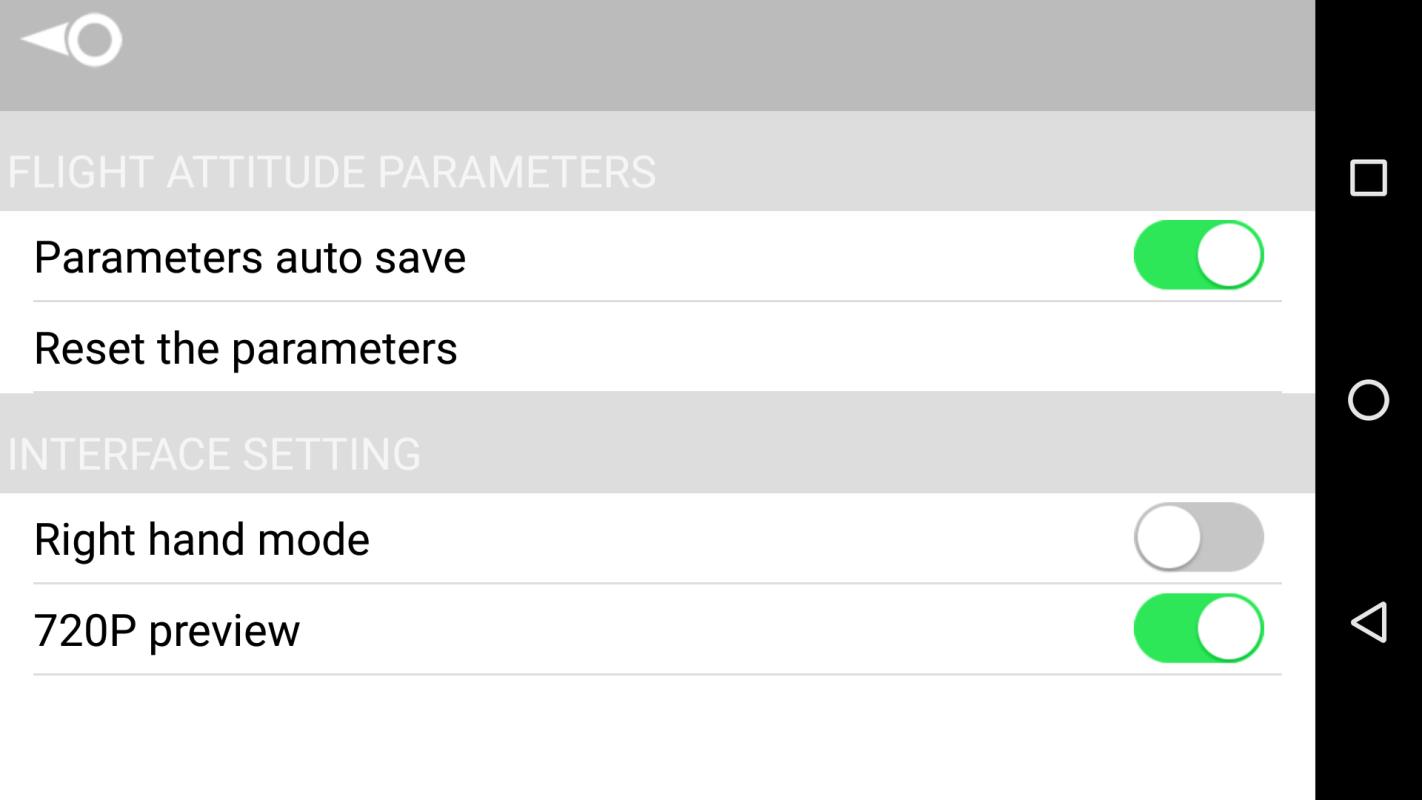Image resolution: width=1422 pixels, height=800 pixels.
Task: Click the gray track of Right hand mode switch
Action: pyautogui.click(x=1236, y=538)
